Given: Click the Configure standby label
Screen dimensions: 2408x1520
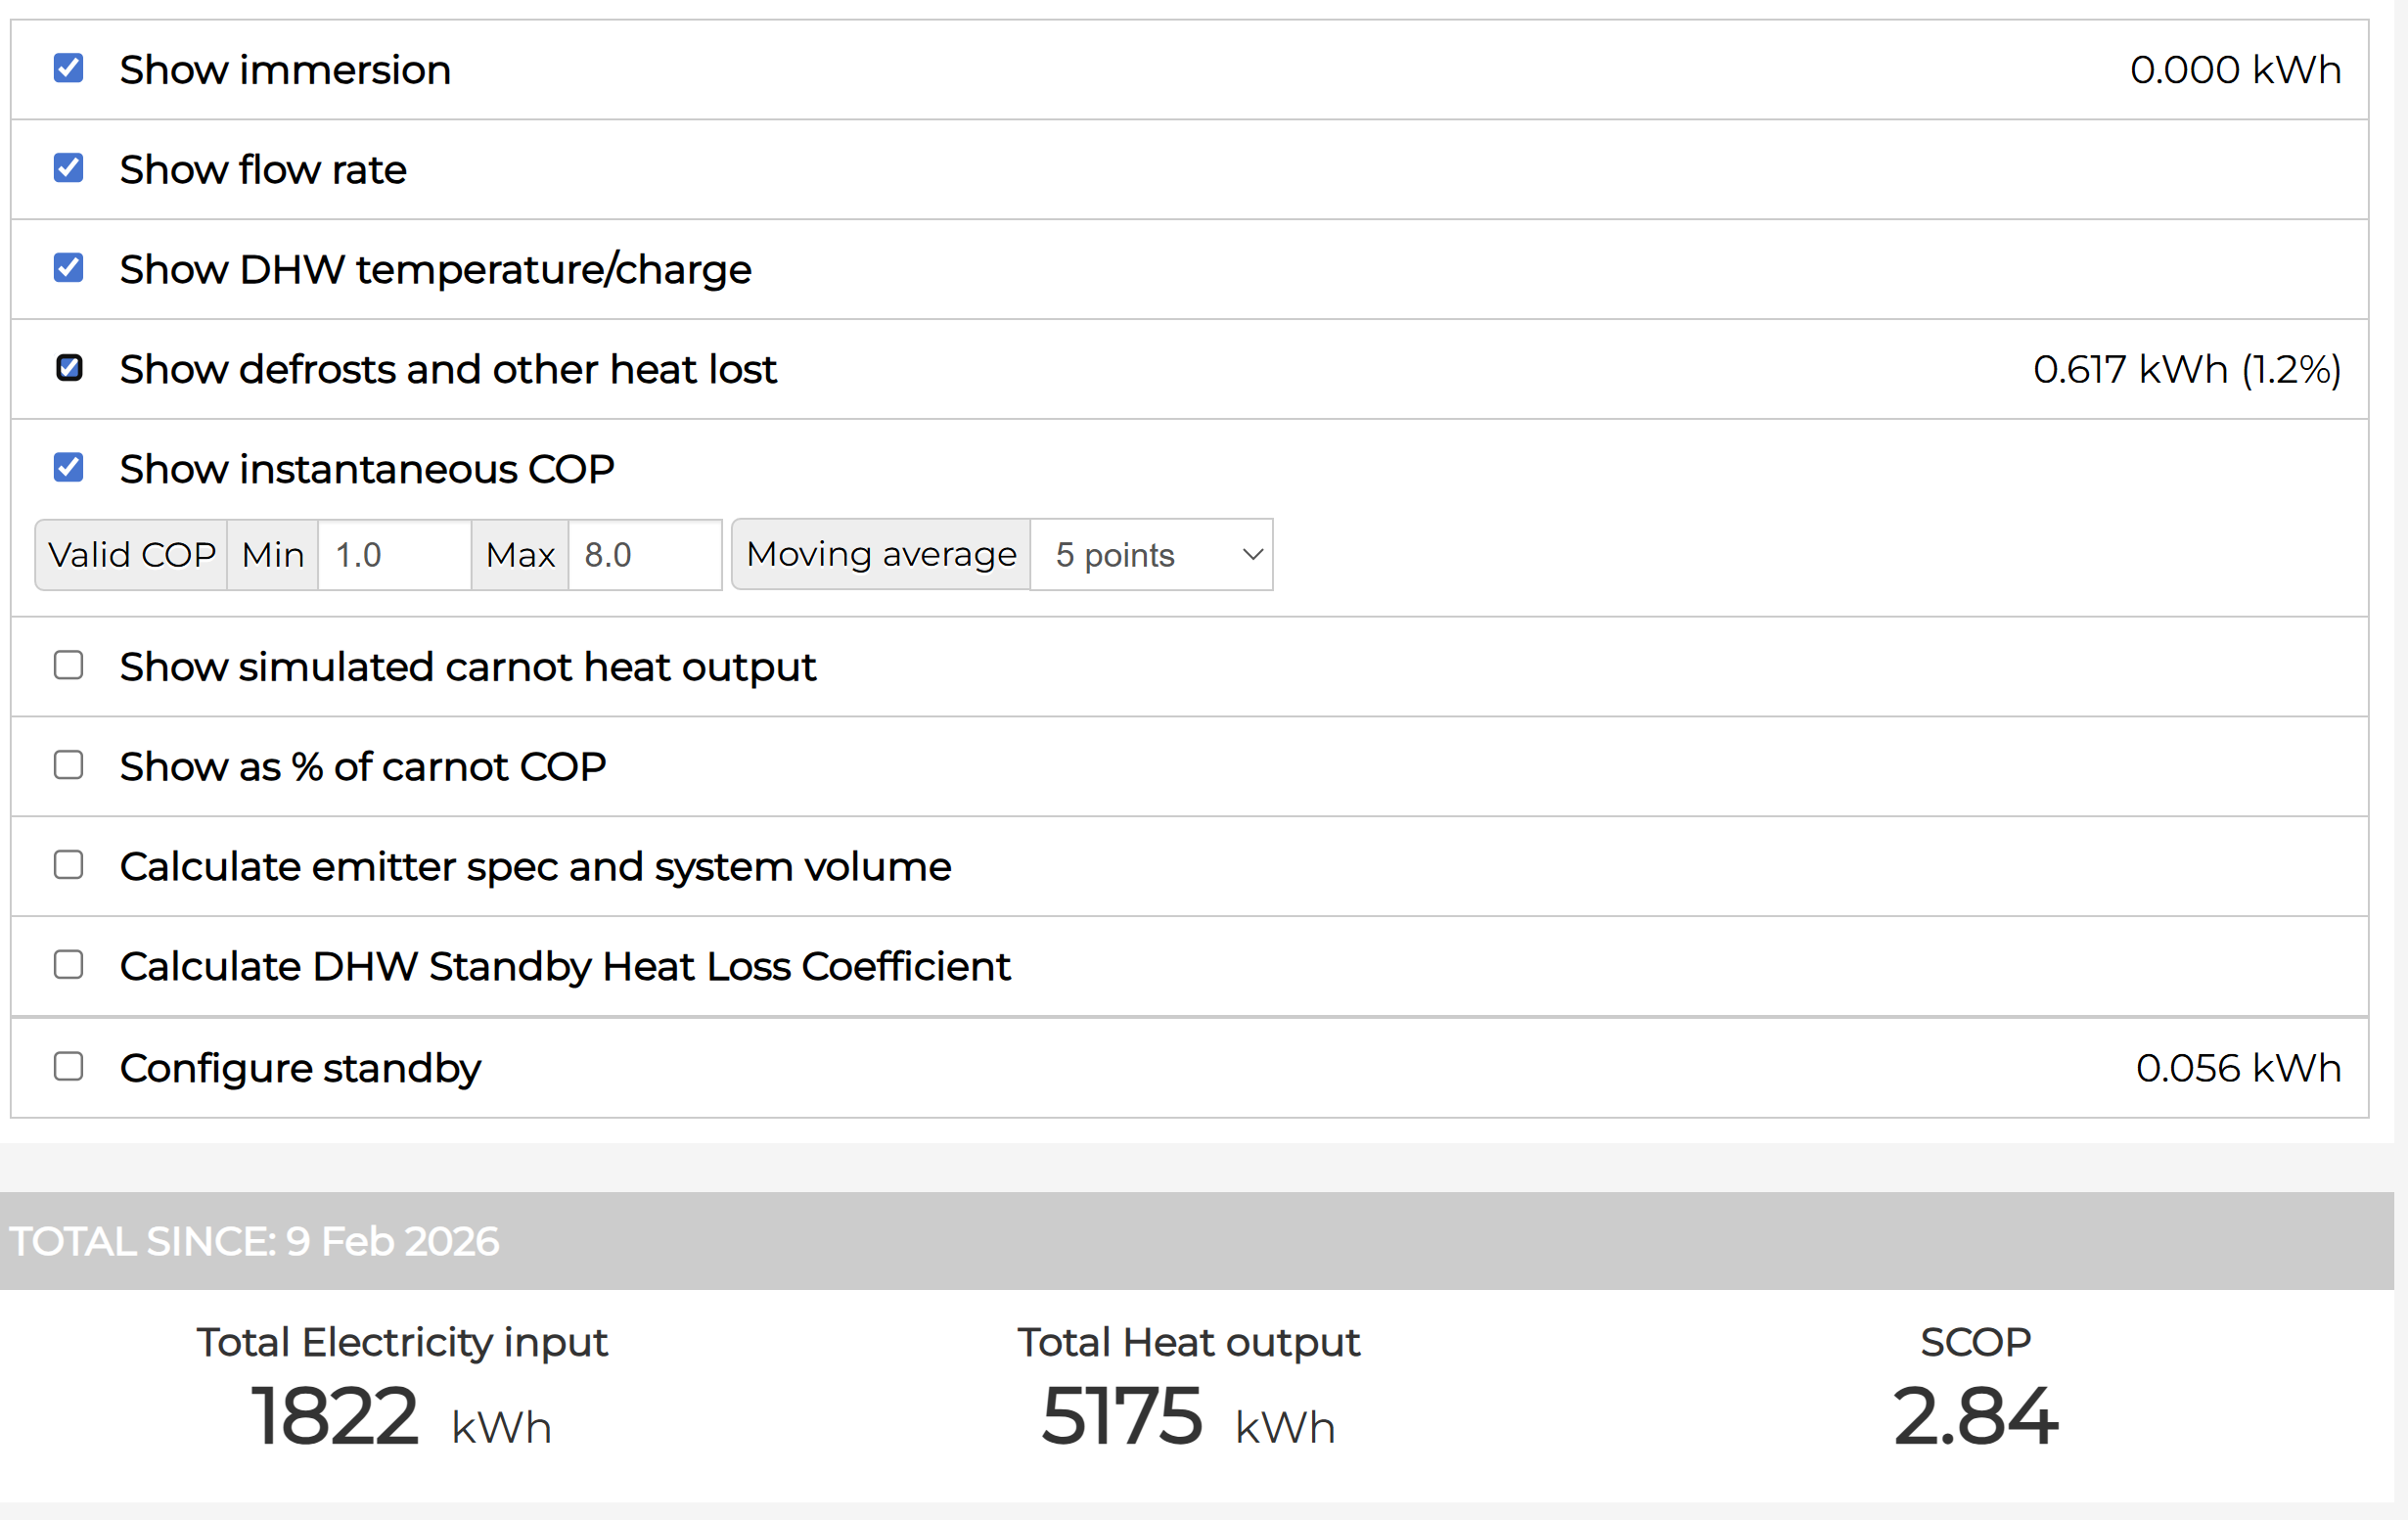Looking at the screenshot, I should pyautogui.click(x=300, y=1069).
